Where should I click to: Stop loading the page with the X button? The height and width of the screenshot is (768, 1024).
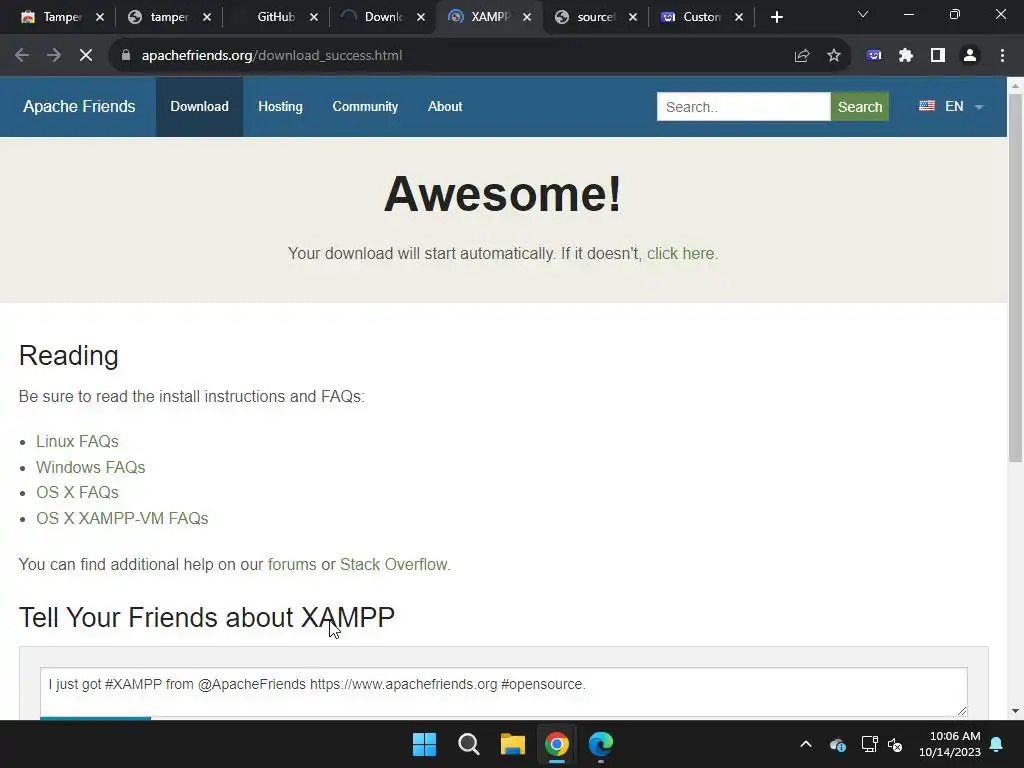86,56
